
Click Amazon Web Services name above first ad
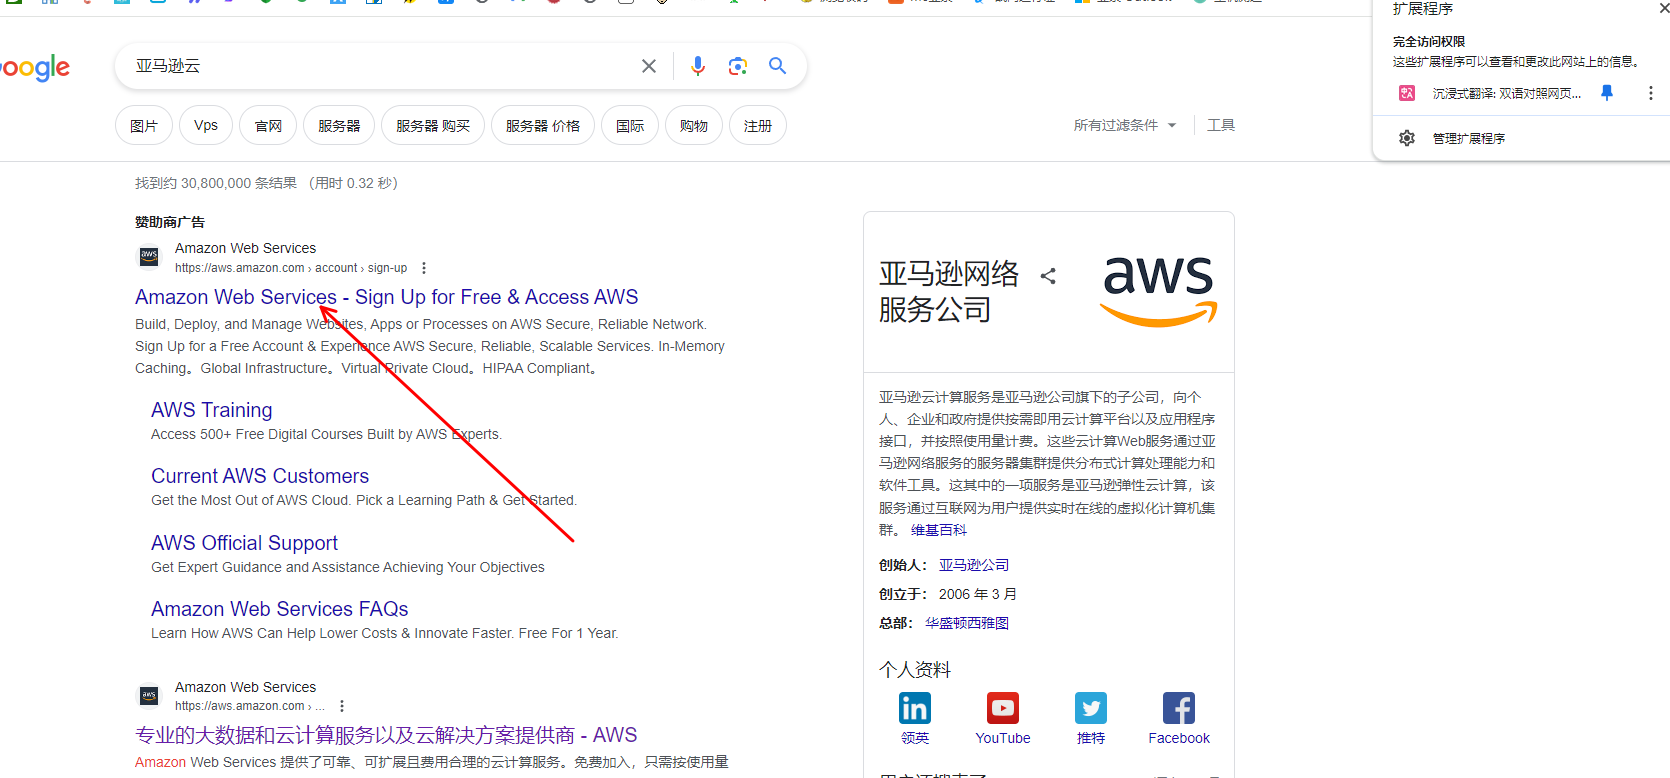click(x=245, y=248)
